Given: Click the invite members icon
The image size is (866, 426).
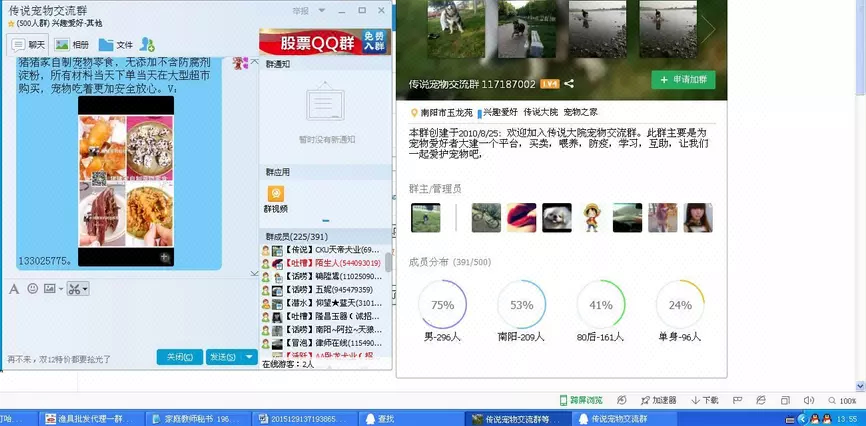Looking at the screenshot, I should (147, 45).
